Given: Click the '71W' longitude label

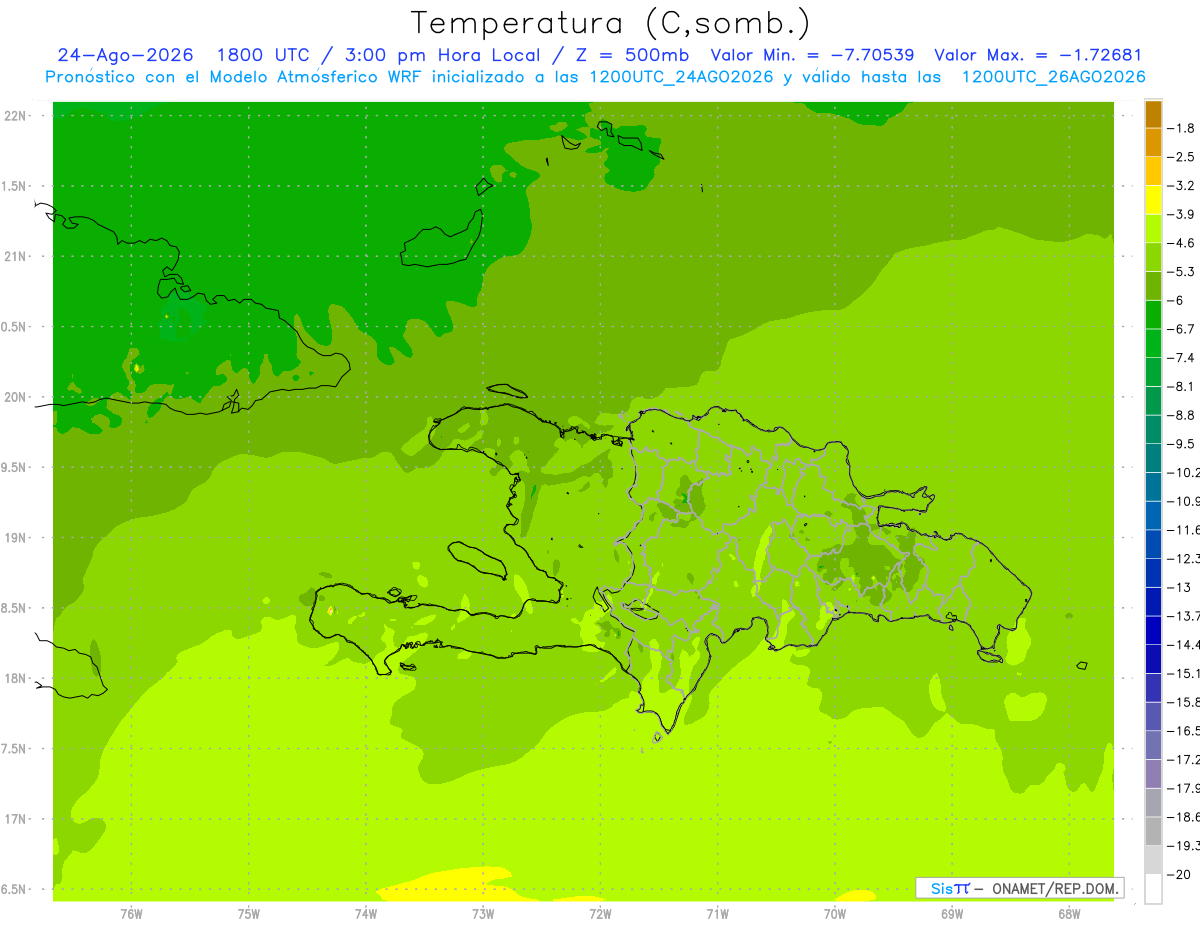Looking at the screenshot, I should pyautogui.click(x=717, y=913).
